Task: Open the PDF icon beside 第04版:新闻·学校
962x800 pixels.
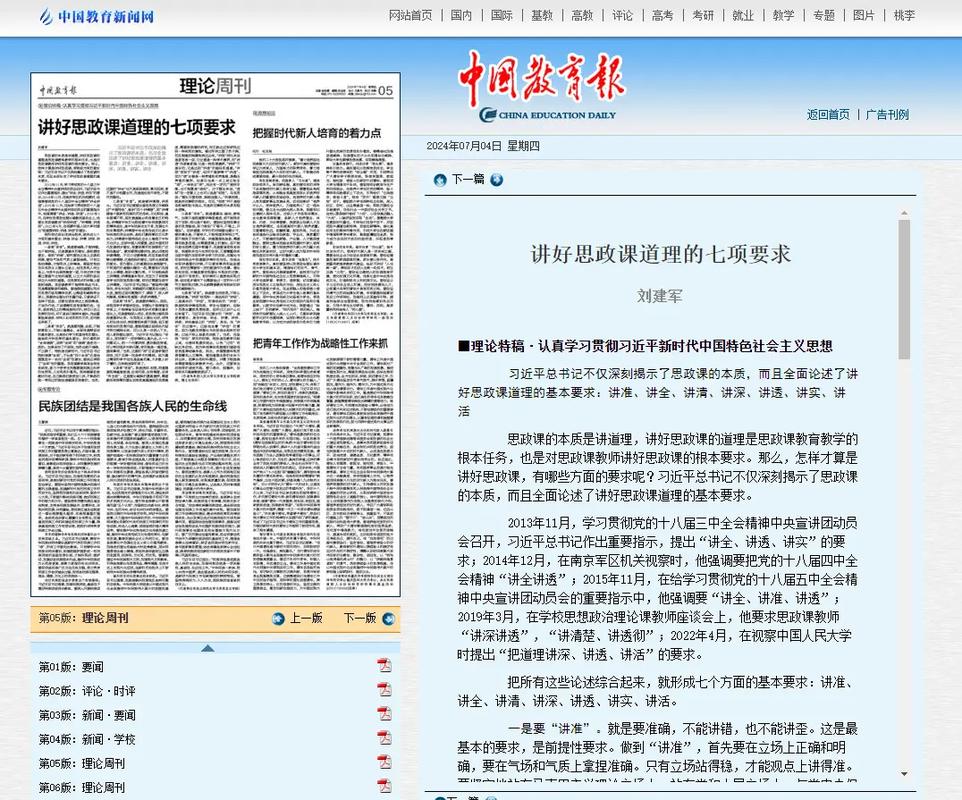Action: (x=384, y=738)
